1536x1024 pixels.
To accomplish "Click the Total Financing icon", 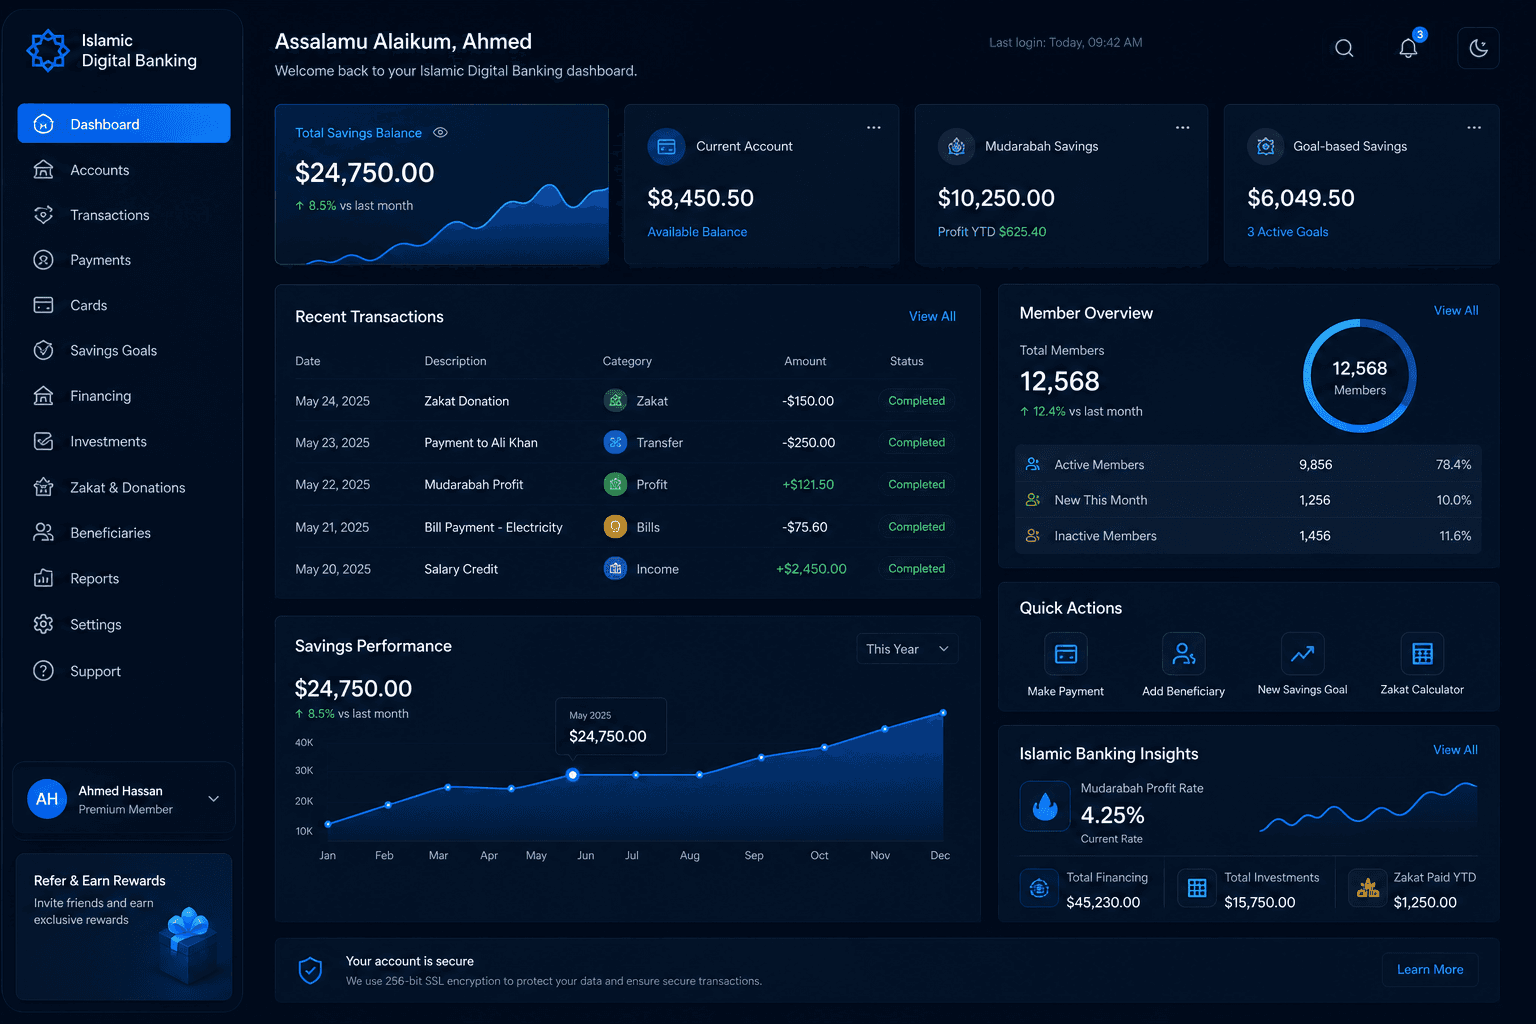I will pos(1039,888).
